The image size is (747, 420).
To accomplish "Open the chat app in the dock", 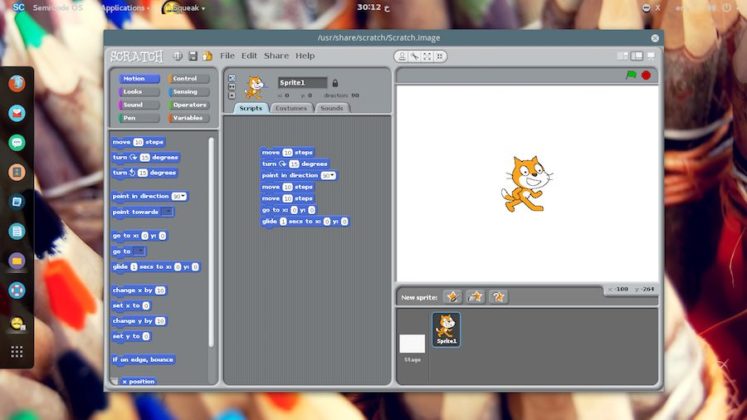I will pyautogui.click(x=17, y=143).
